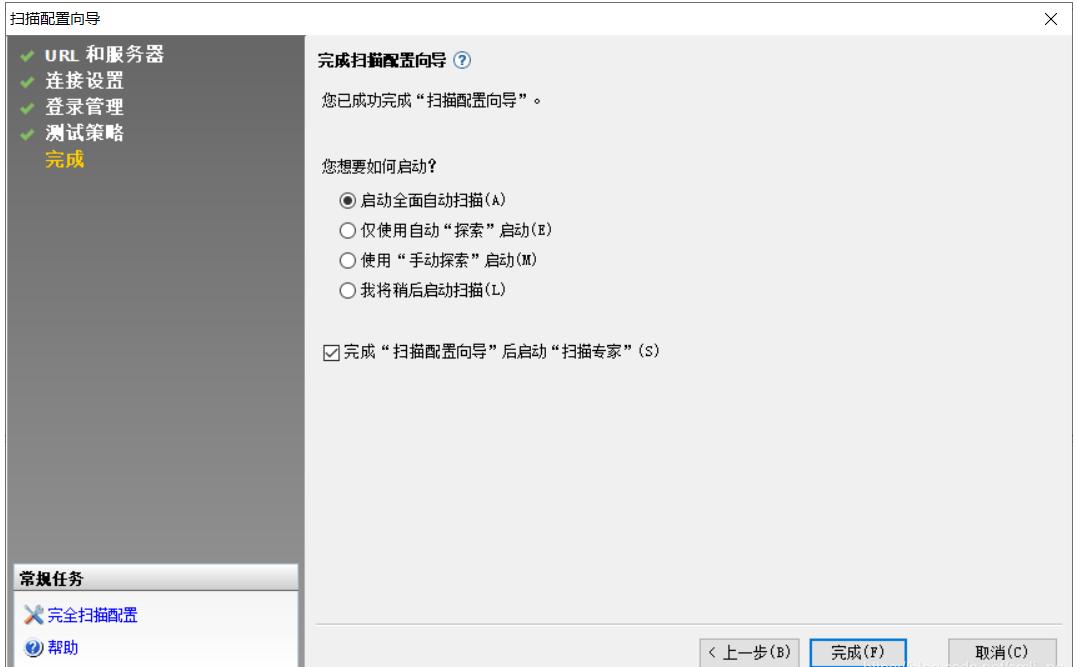1077x667 pixels.
Task: Click the 上一步(B) back button
Action: click(749, 652)
